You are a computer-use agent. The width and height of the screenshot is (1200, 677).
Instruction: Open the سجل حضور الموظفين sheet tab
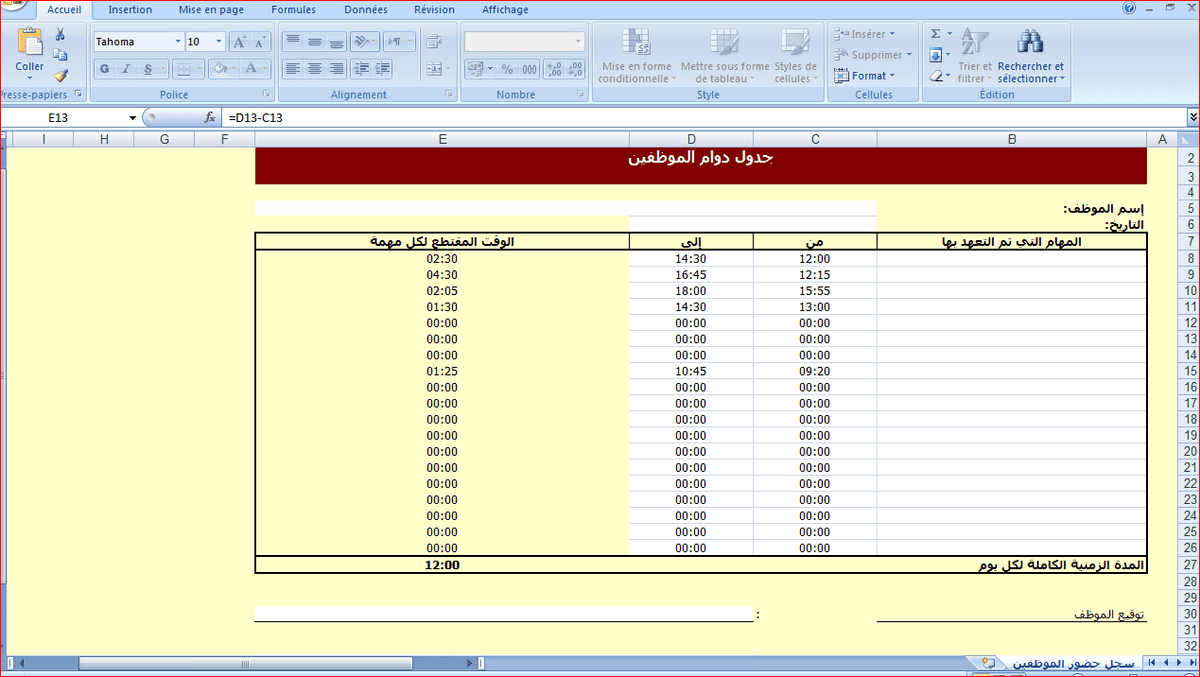tap(1073, 663)
